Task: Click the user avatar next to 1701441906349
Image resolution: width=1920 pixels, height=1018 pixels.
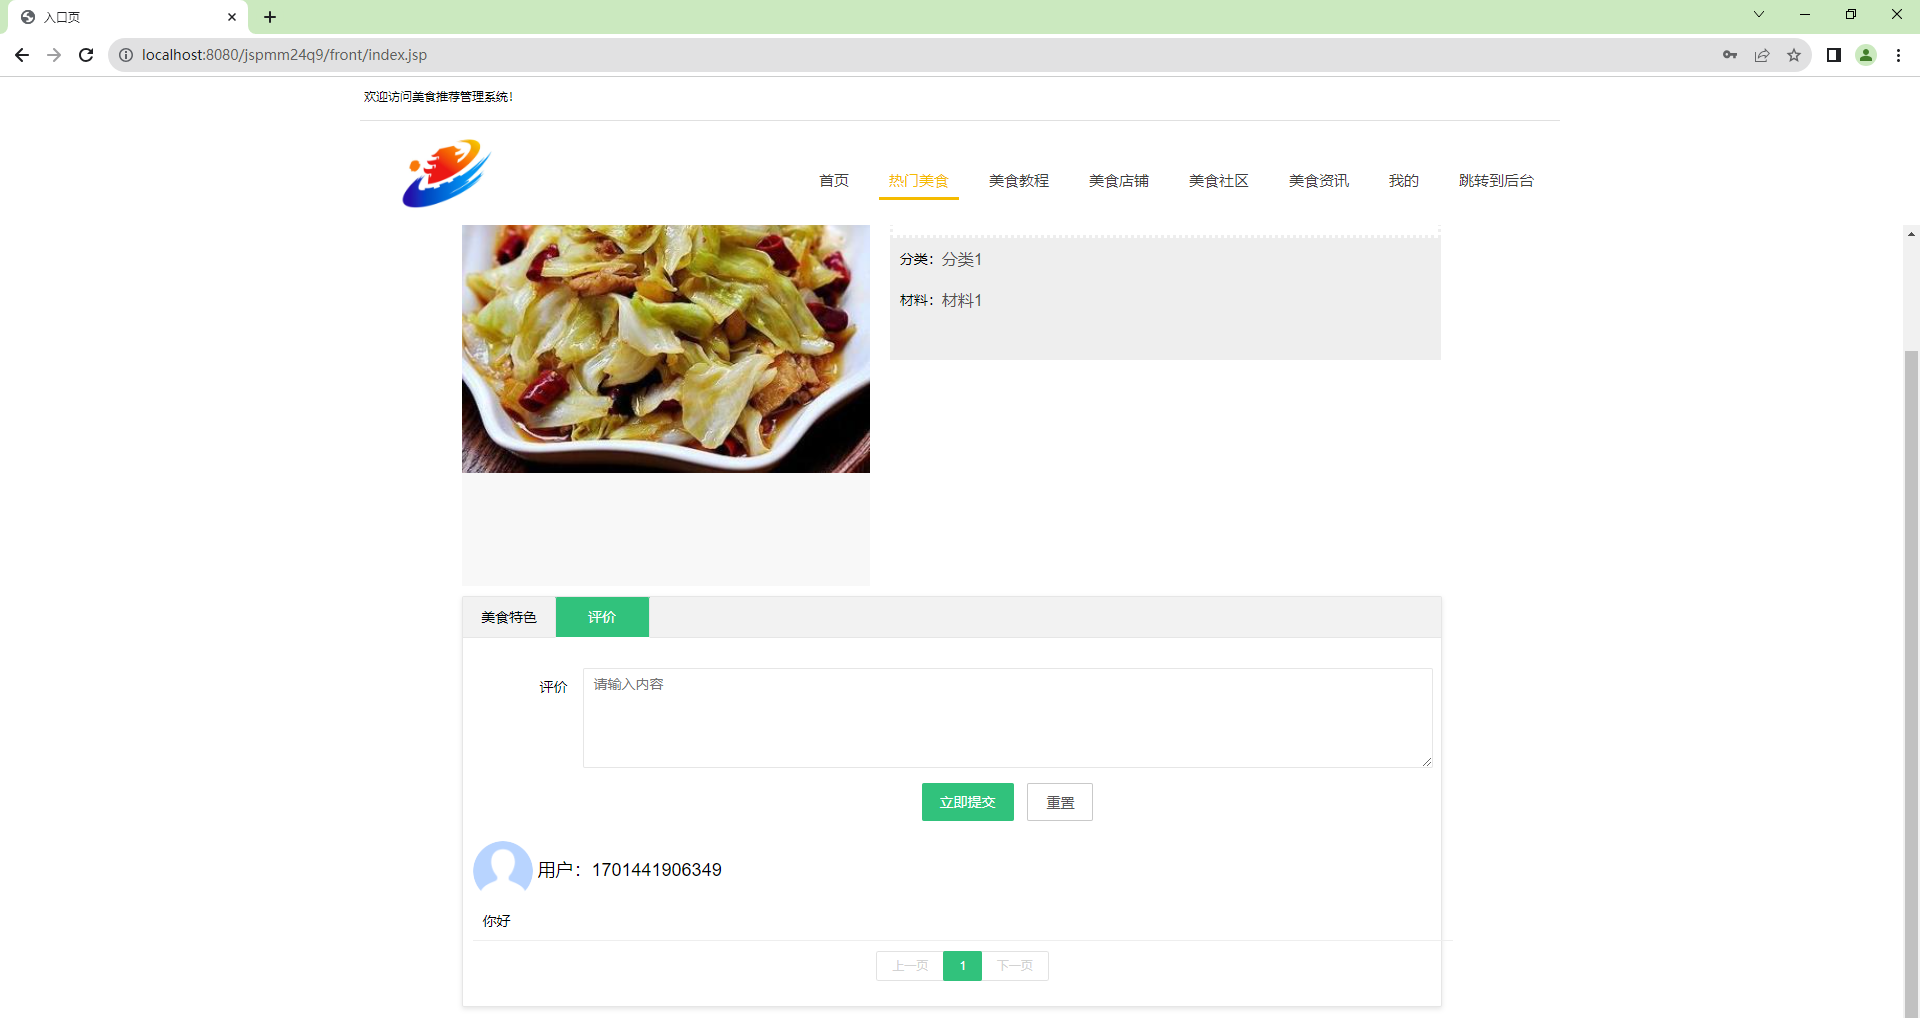Action: click(502, 869)
